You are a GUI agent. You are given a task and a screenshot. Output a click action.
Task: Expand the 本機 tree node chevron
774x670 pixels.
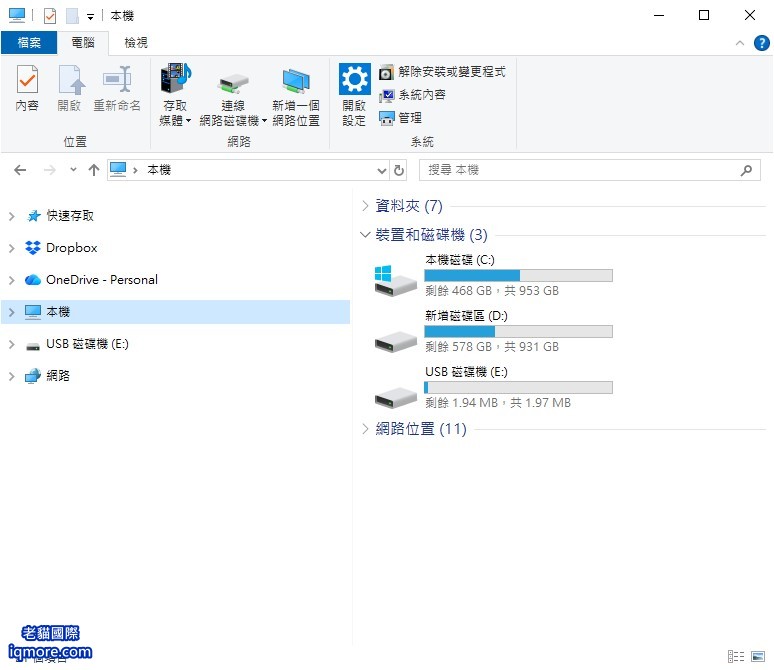pos(11,312)
